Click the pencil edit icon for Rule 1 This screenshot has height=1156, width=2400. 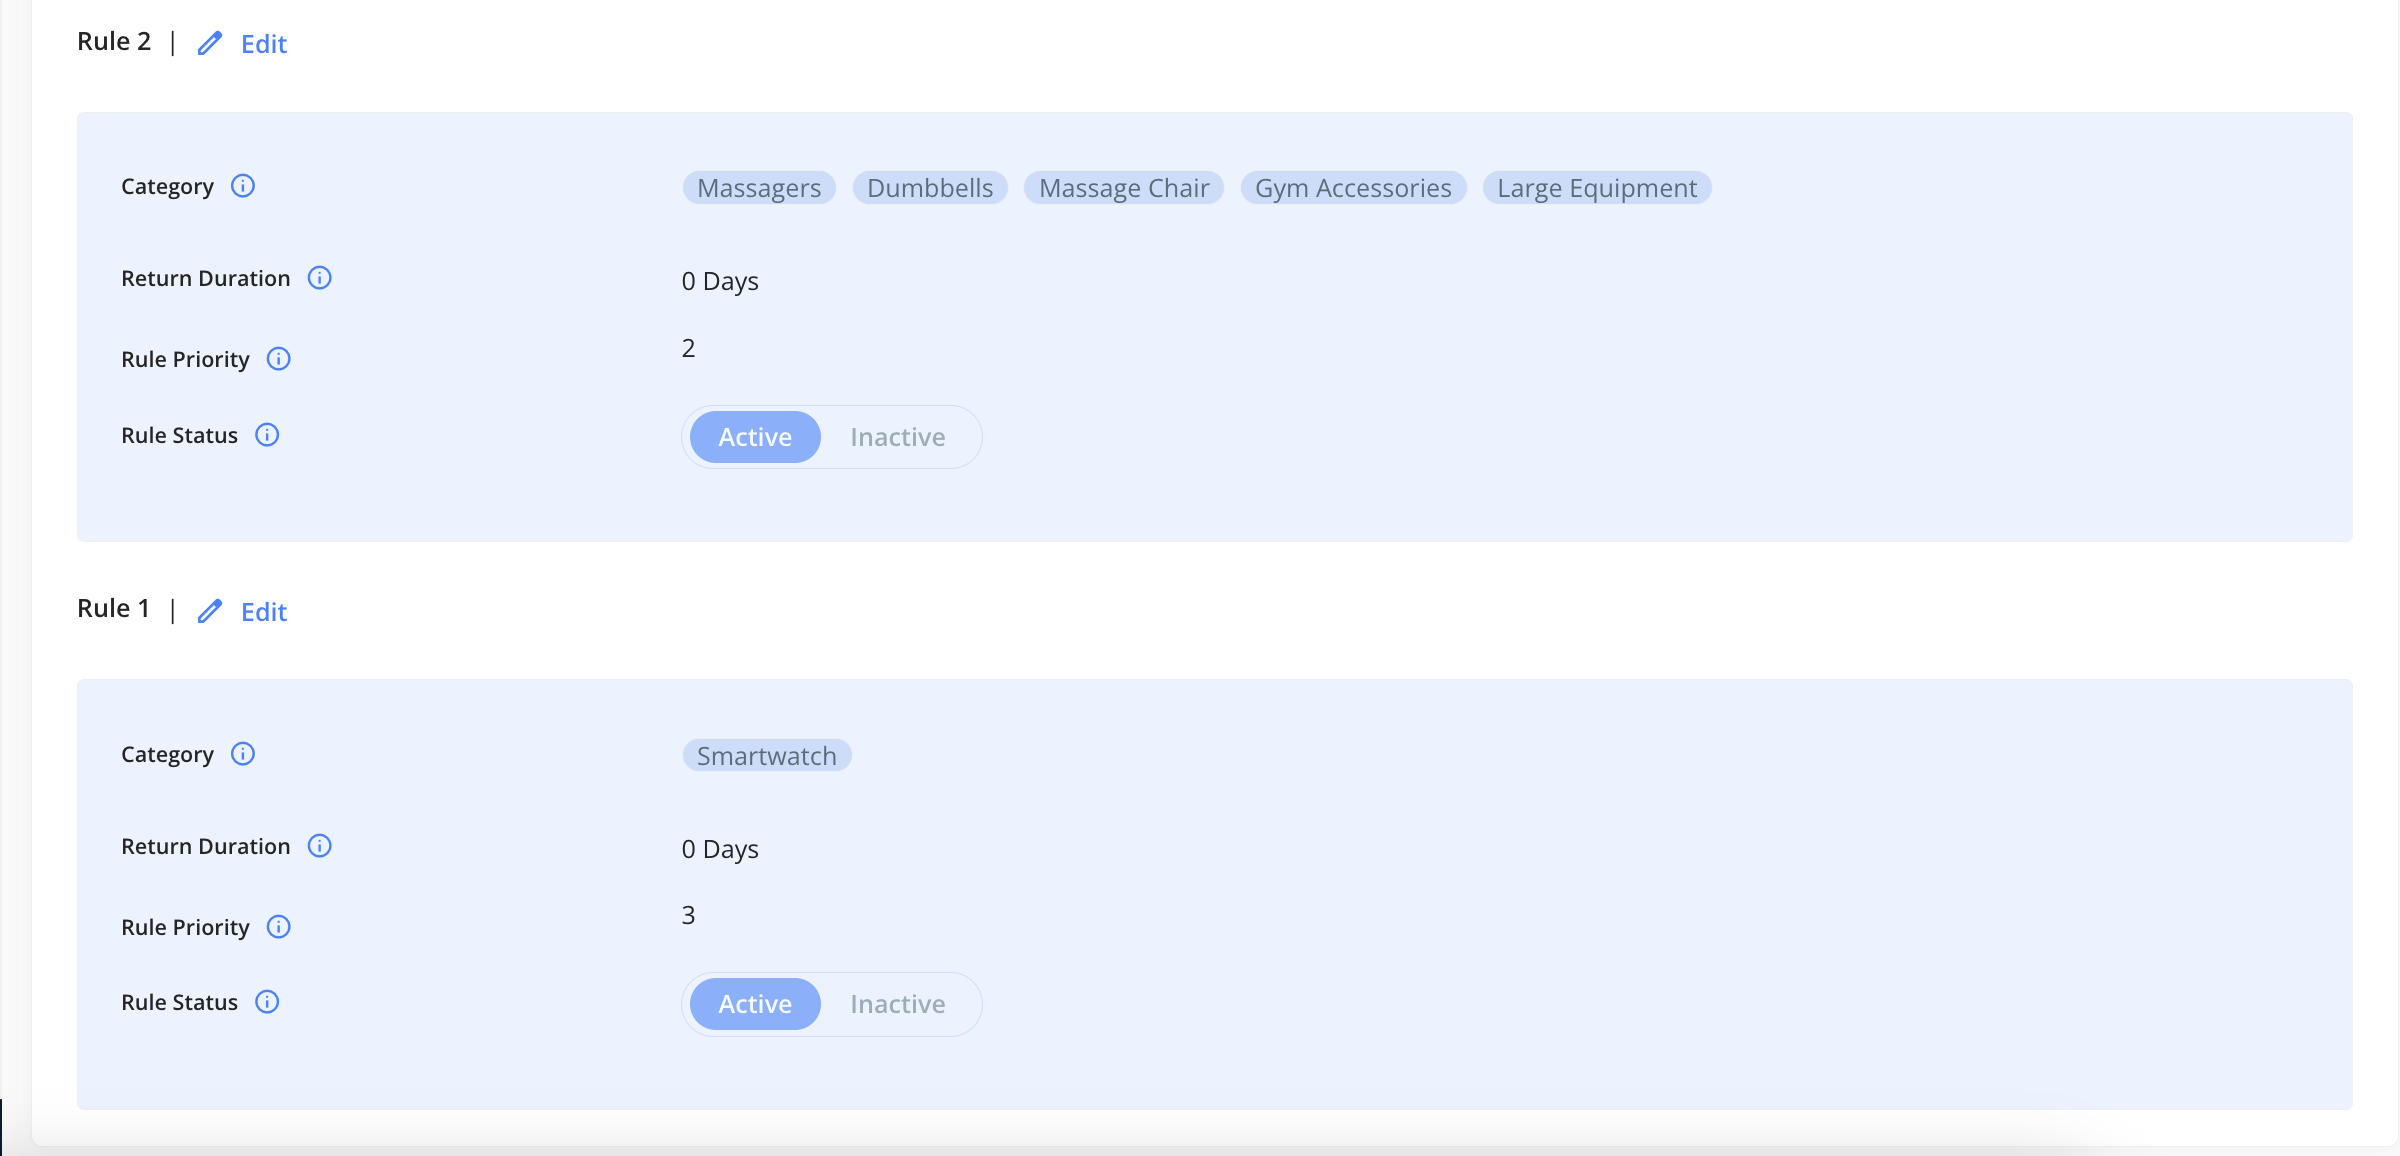(210, 611)
